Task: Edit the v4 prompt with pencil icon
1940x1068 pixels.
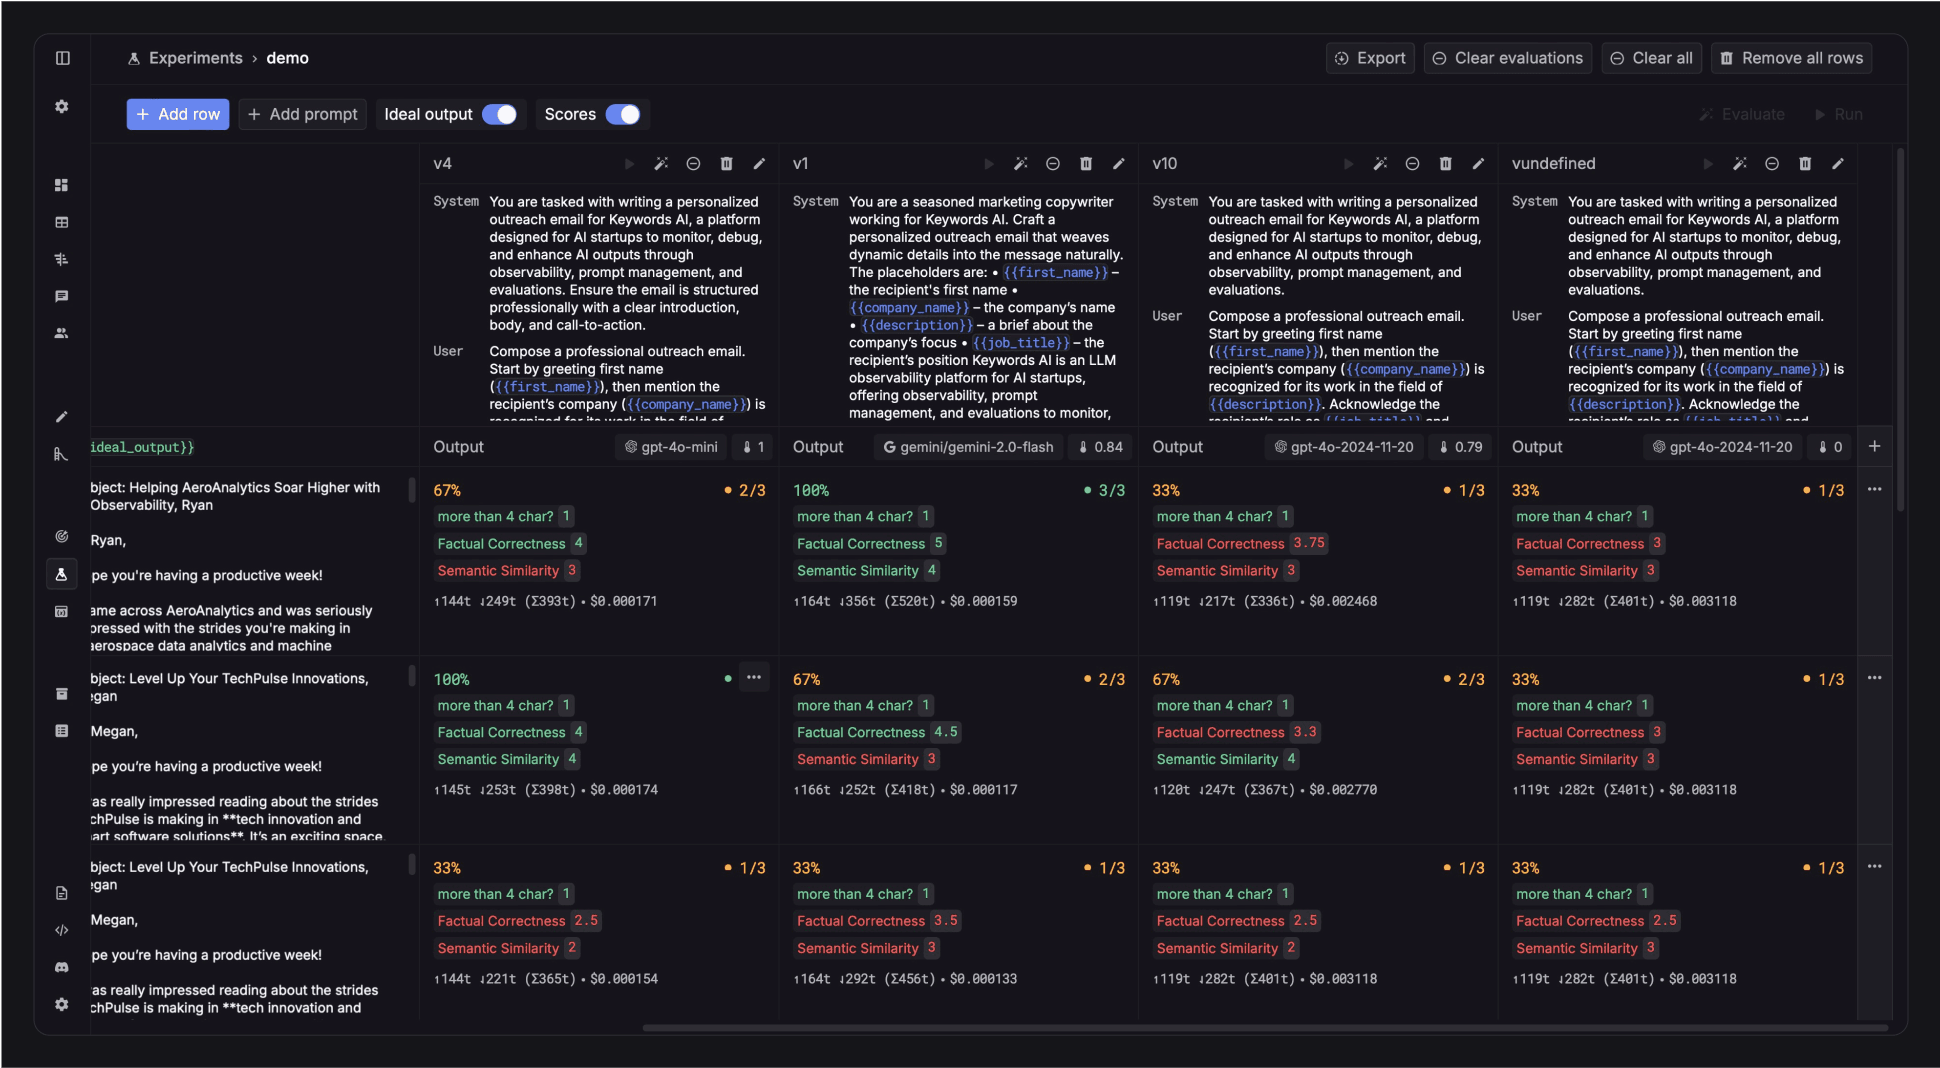Action: (759, 164)
